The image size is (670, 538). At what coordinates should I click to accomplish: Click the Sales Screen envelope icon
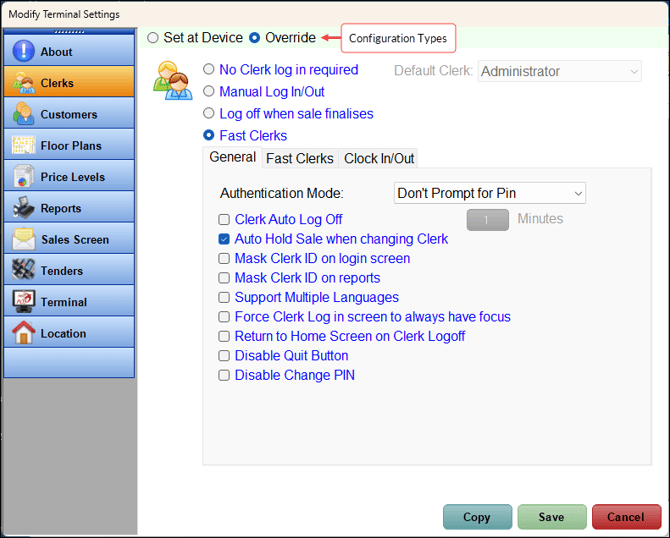(x=24, y=238)
